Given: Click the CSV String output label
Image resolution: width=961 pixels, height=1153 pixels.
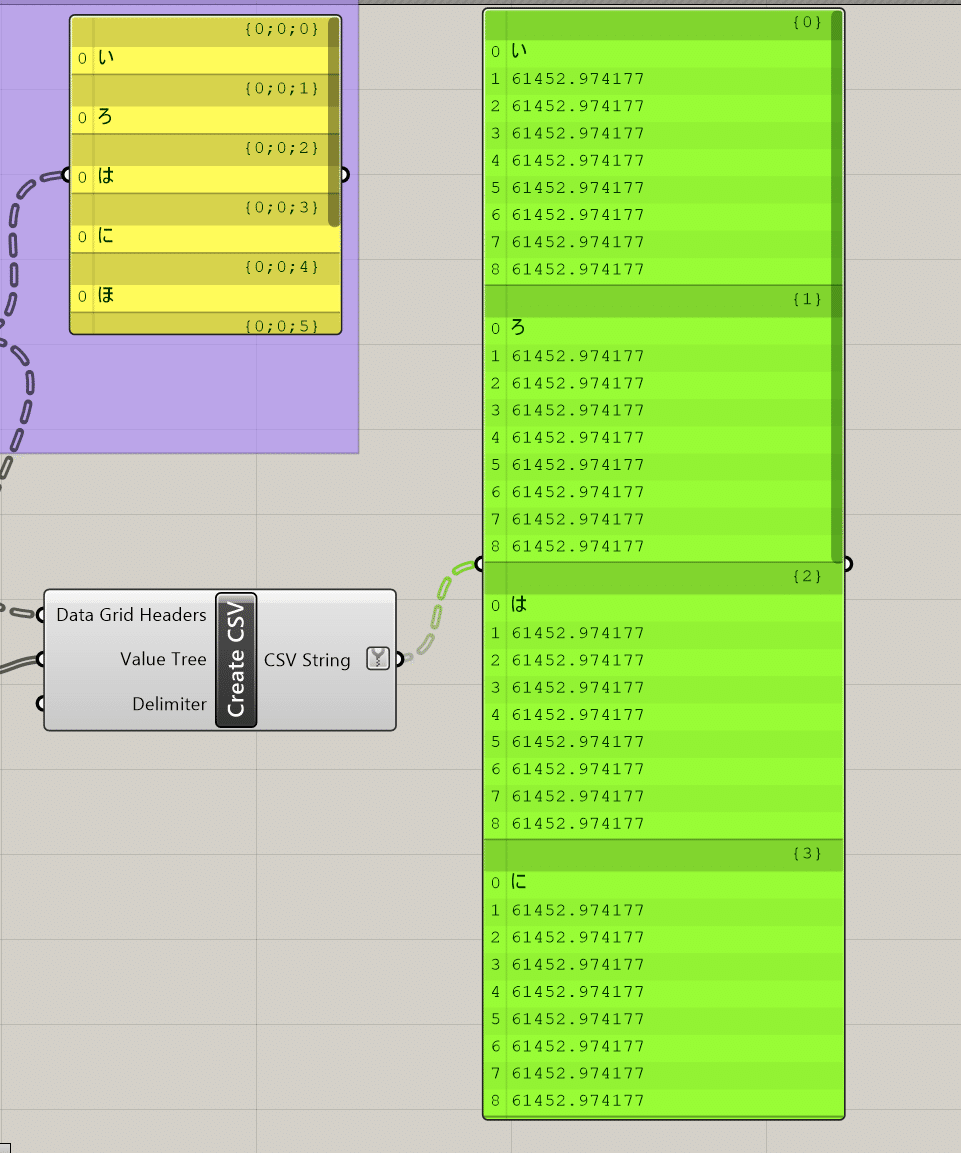Looking at the screenshot, I should [x=307, y=660].
